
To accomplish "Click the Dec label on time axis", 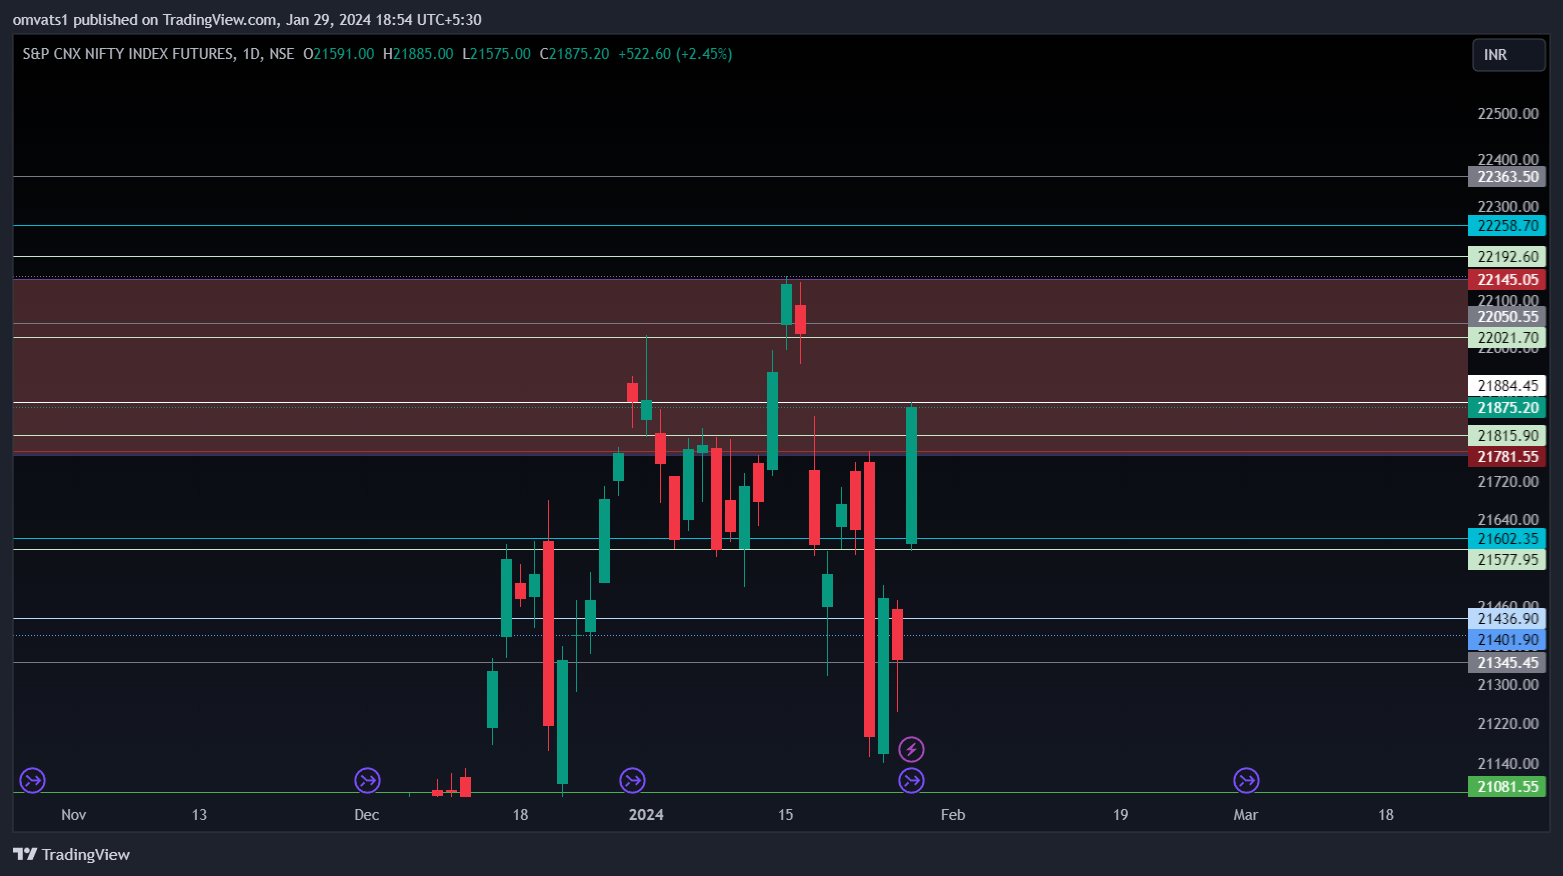I will tap(367, 815).
